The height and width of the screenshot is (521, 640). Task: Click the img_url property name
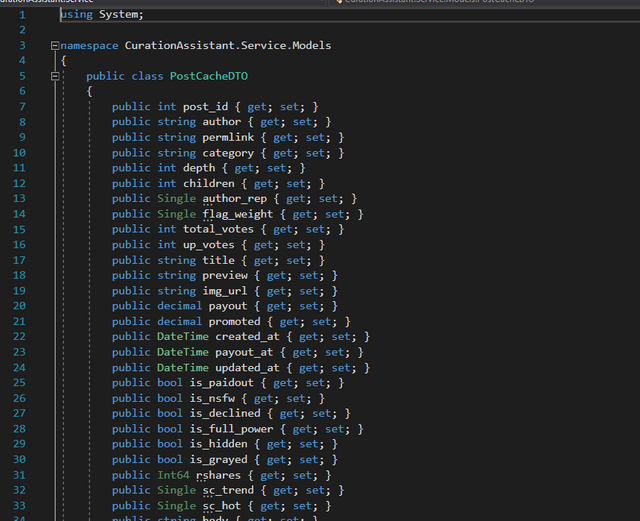click(225, 291)
